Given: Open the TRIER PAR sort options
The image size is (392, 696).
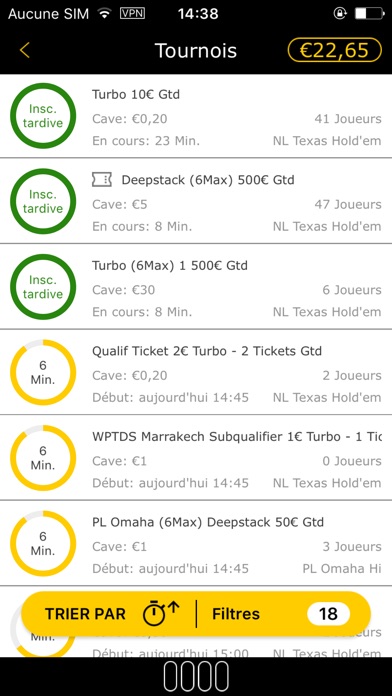Looking at the screenshot, I should coord(85,614).
